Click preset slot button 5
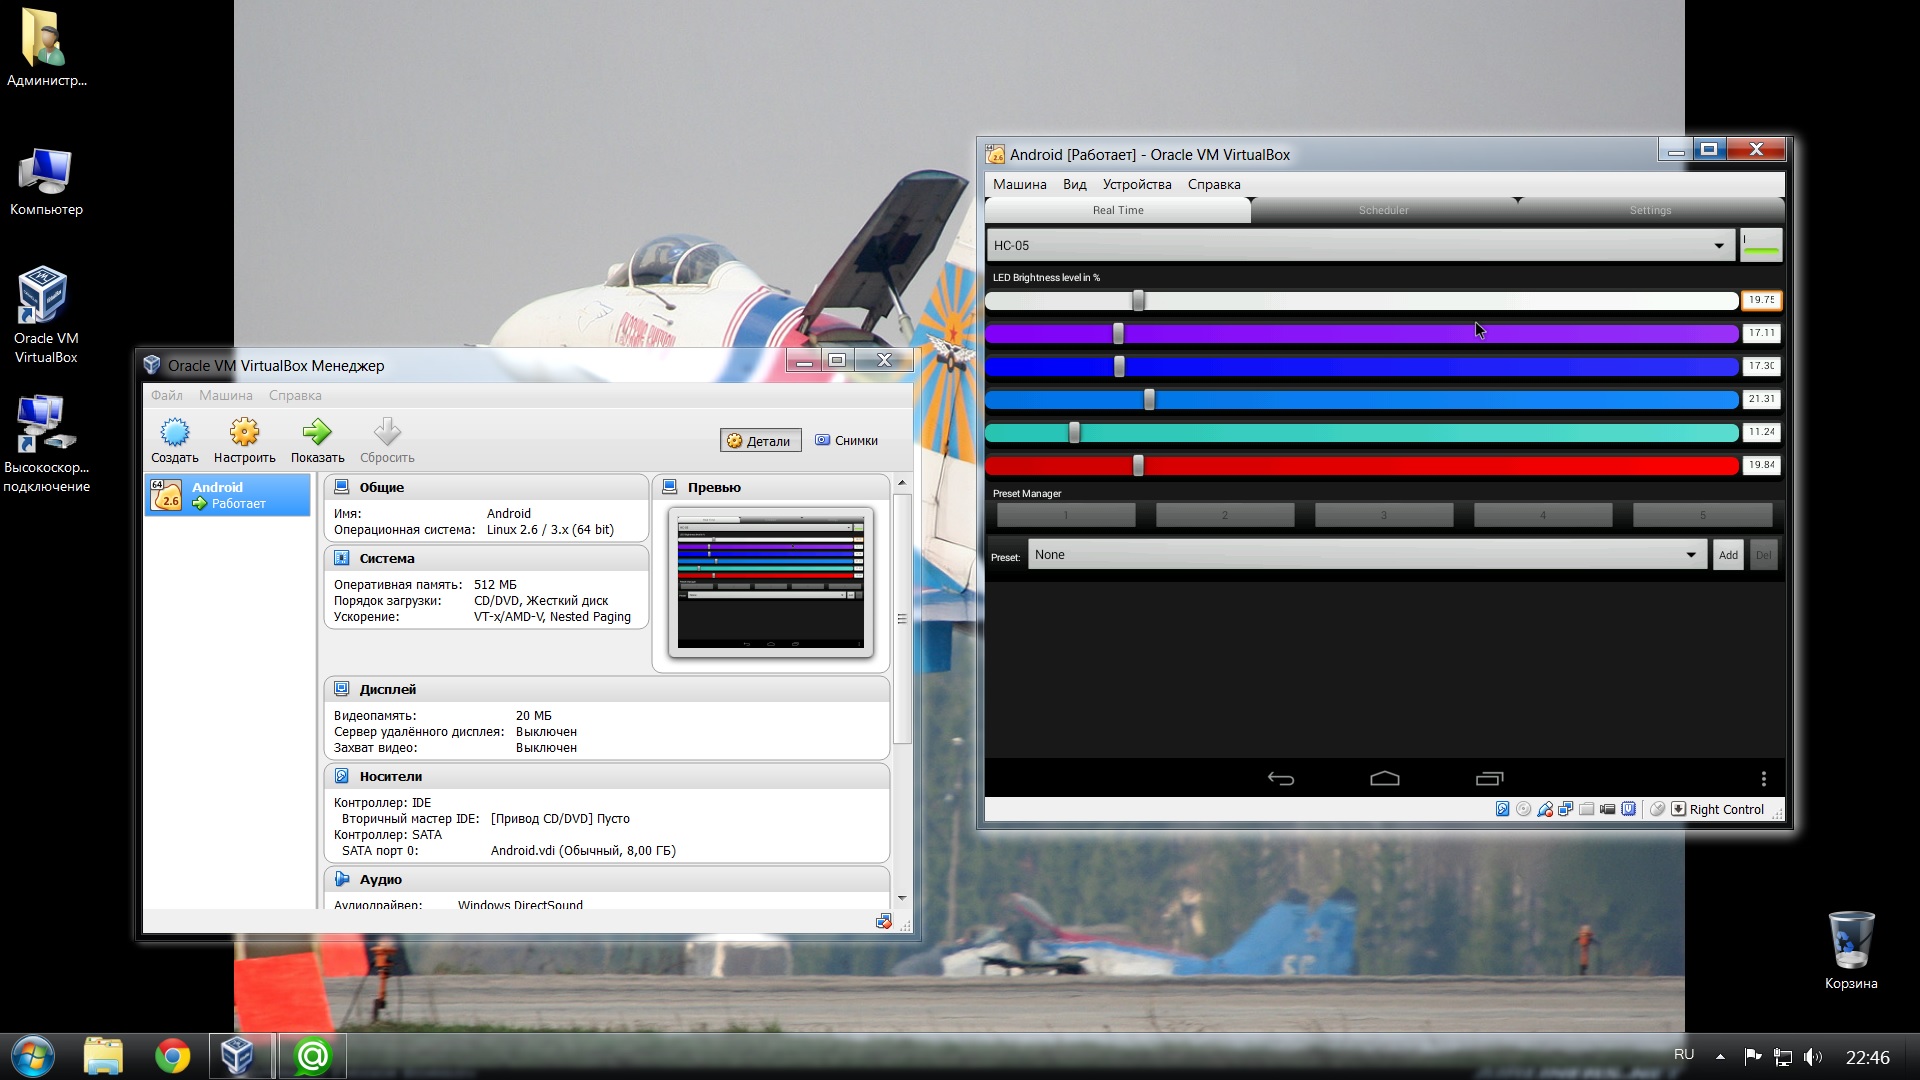 (1702, 515)
